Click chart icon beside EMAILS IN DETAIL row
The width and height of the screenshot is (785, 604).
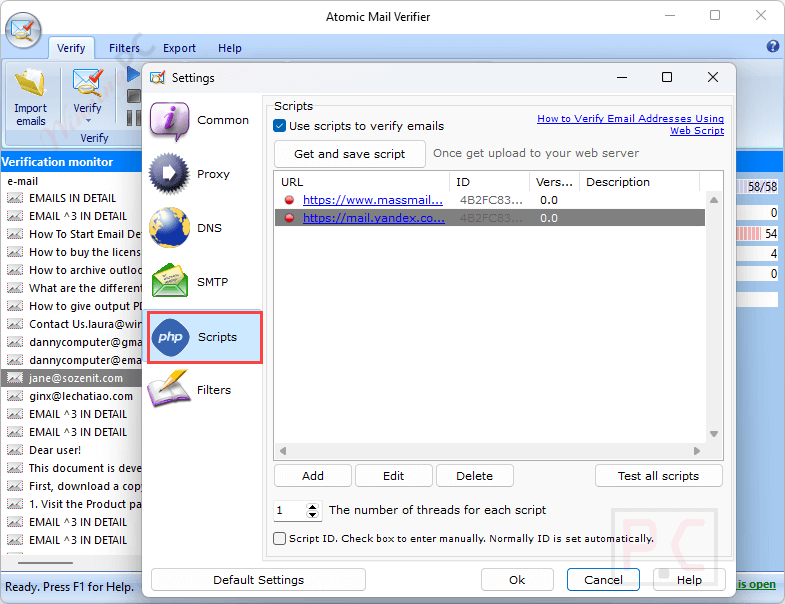[x=15, y=198]
